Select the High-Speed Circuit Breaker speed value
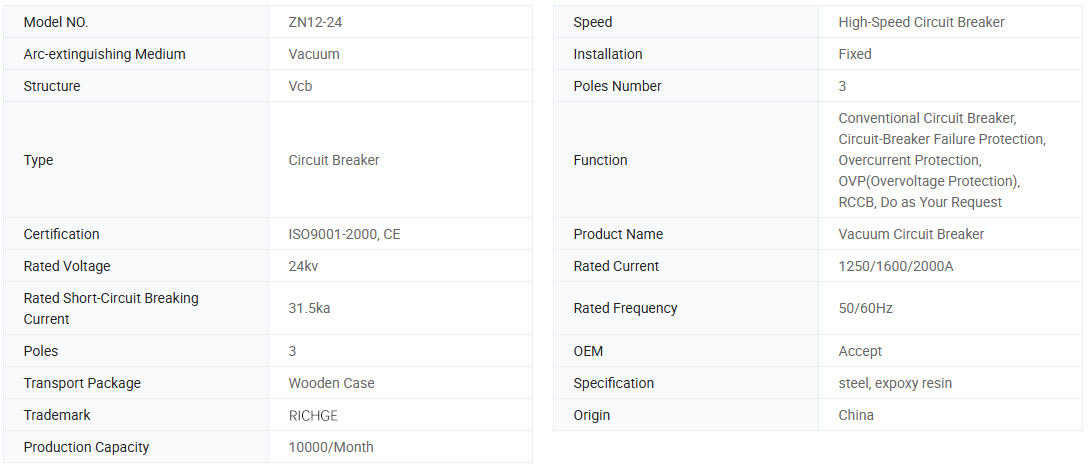This screenshot has height=469, width=1089. click(921, 22)
